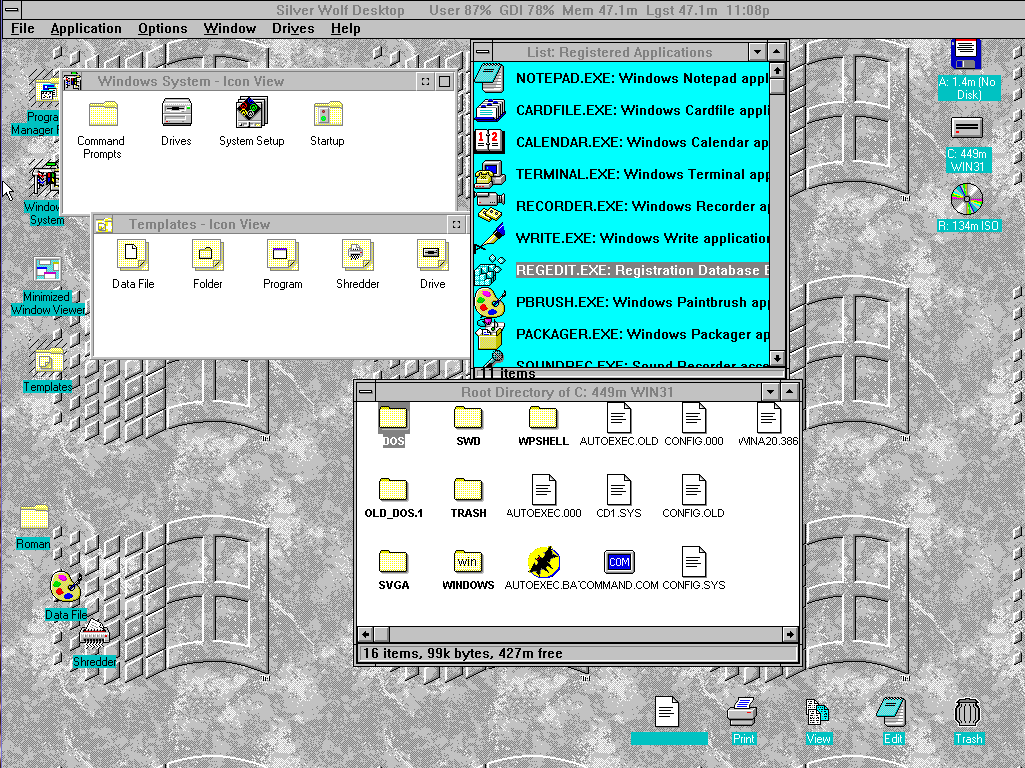Click the right arrow of Root Directory's horizontal scrollbar
The image size is (1025, 768).
pos(790,634)
